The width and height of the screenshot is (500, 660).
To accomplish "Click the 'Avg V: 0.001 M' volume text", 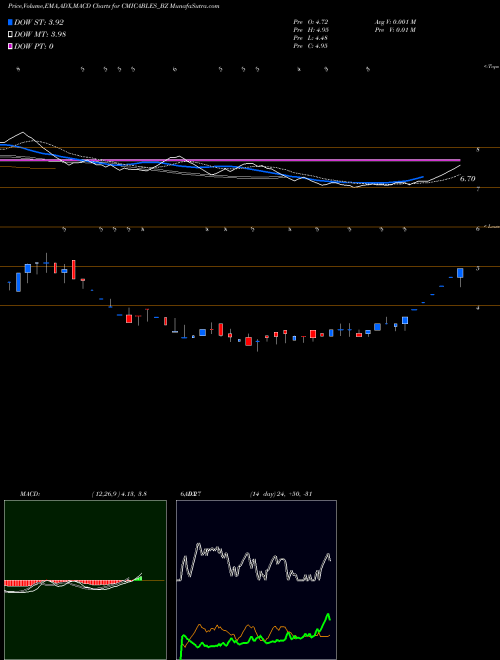I will coord(396,21).
